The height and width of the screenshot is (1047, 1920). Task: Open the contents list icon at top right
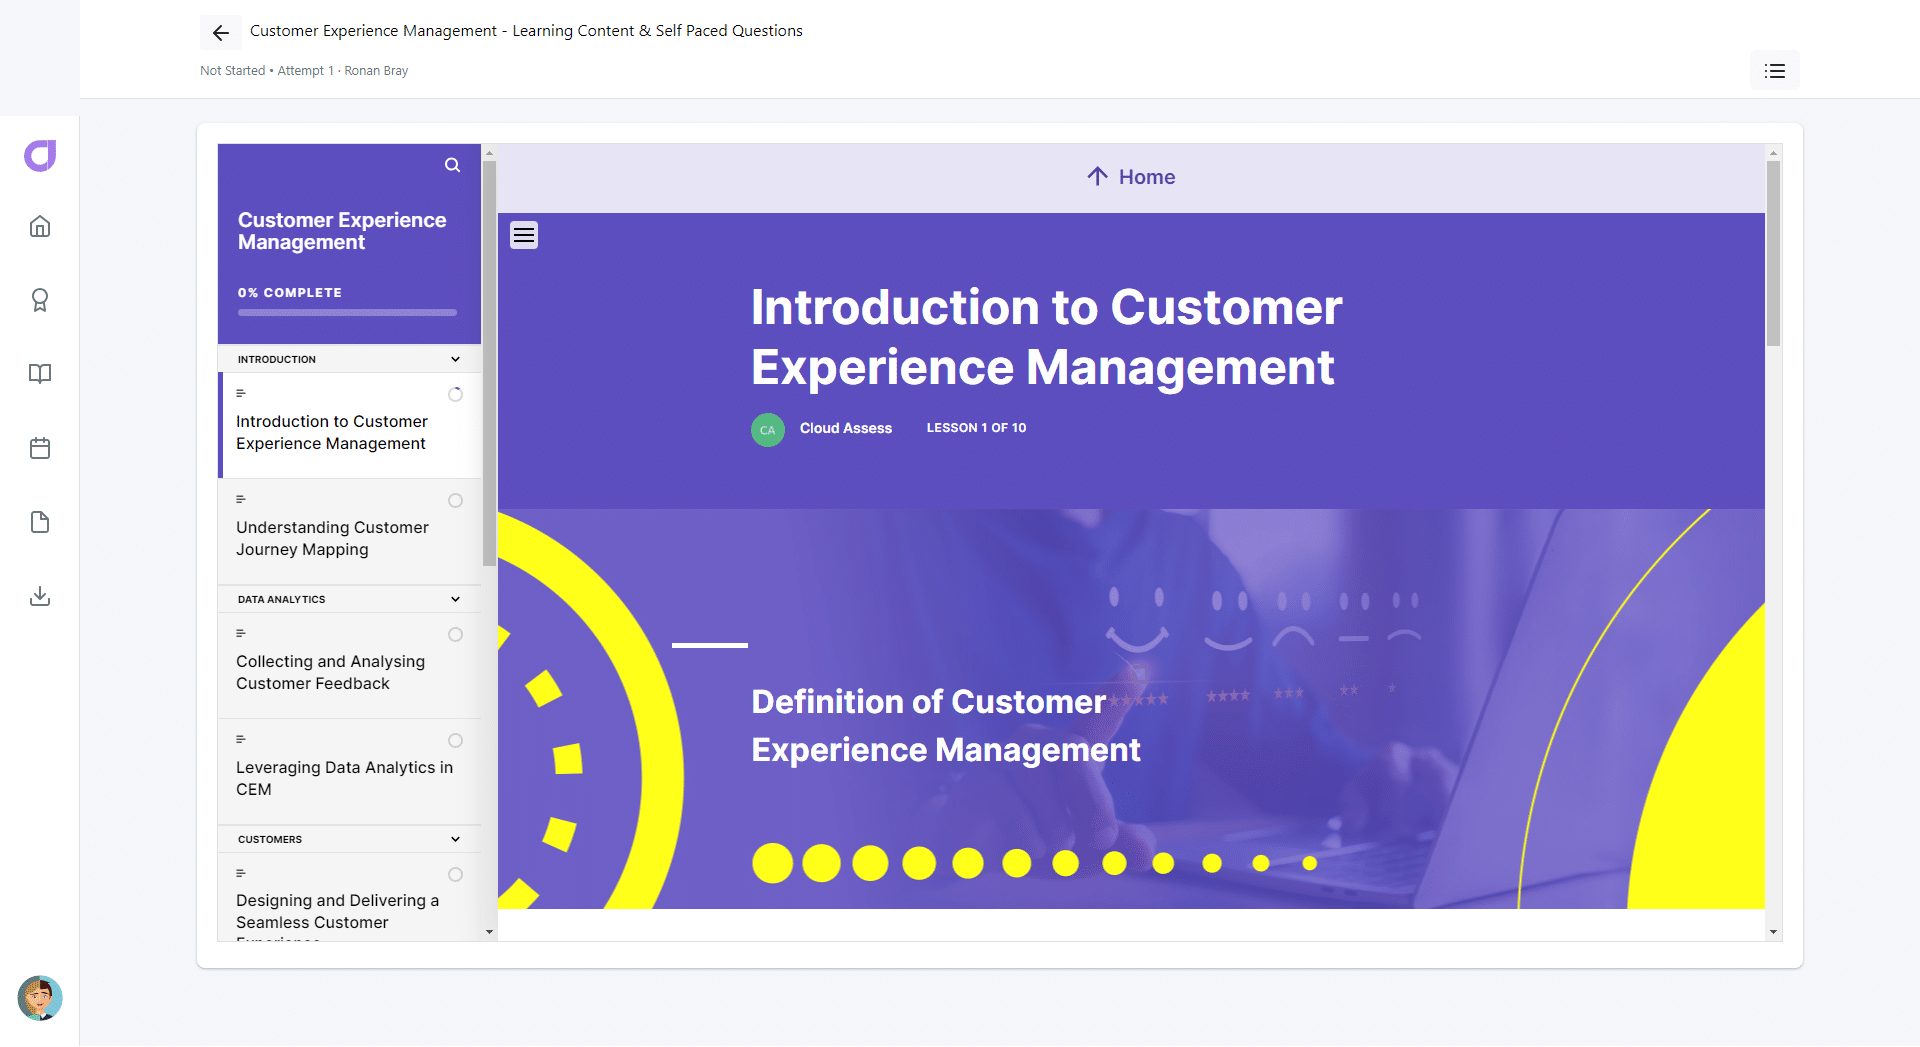[1775, 71]
